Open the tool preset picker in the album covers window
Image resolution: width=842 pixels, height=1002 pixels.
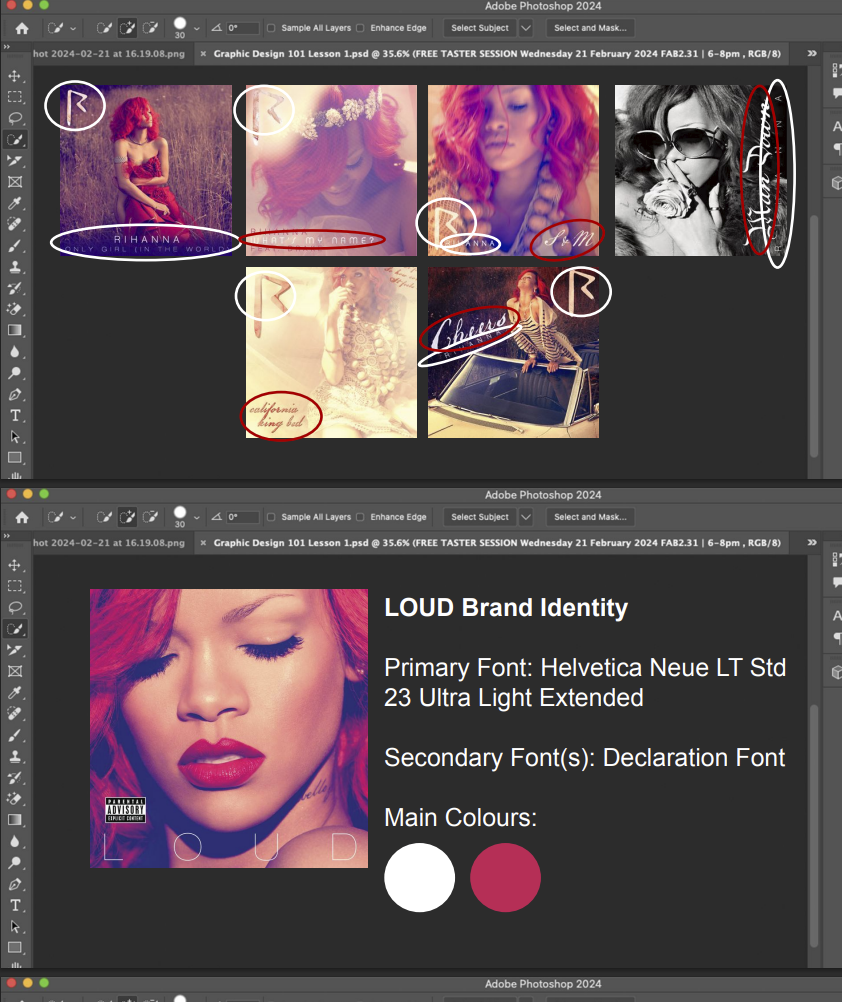[x=61, y=28]
